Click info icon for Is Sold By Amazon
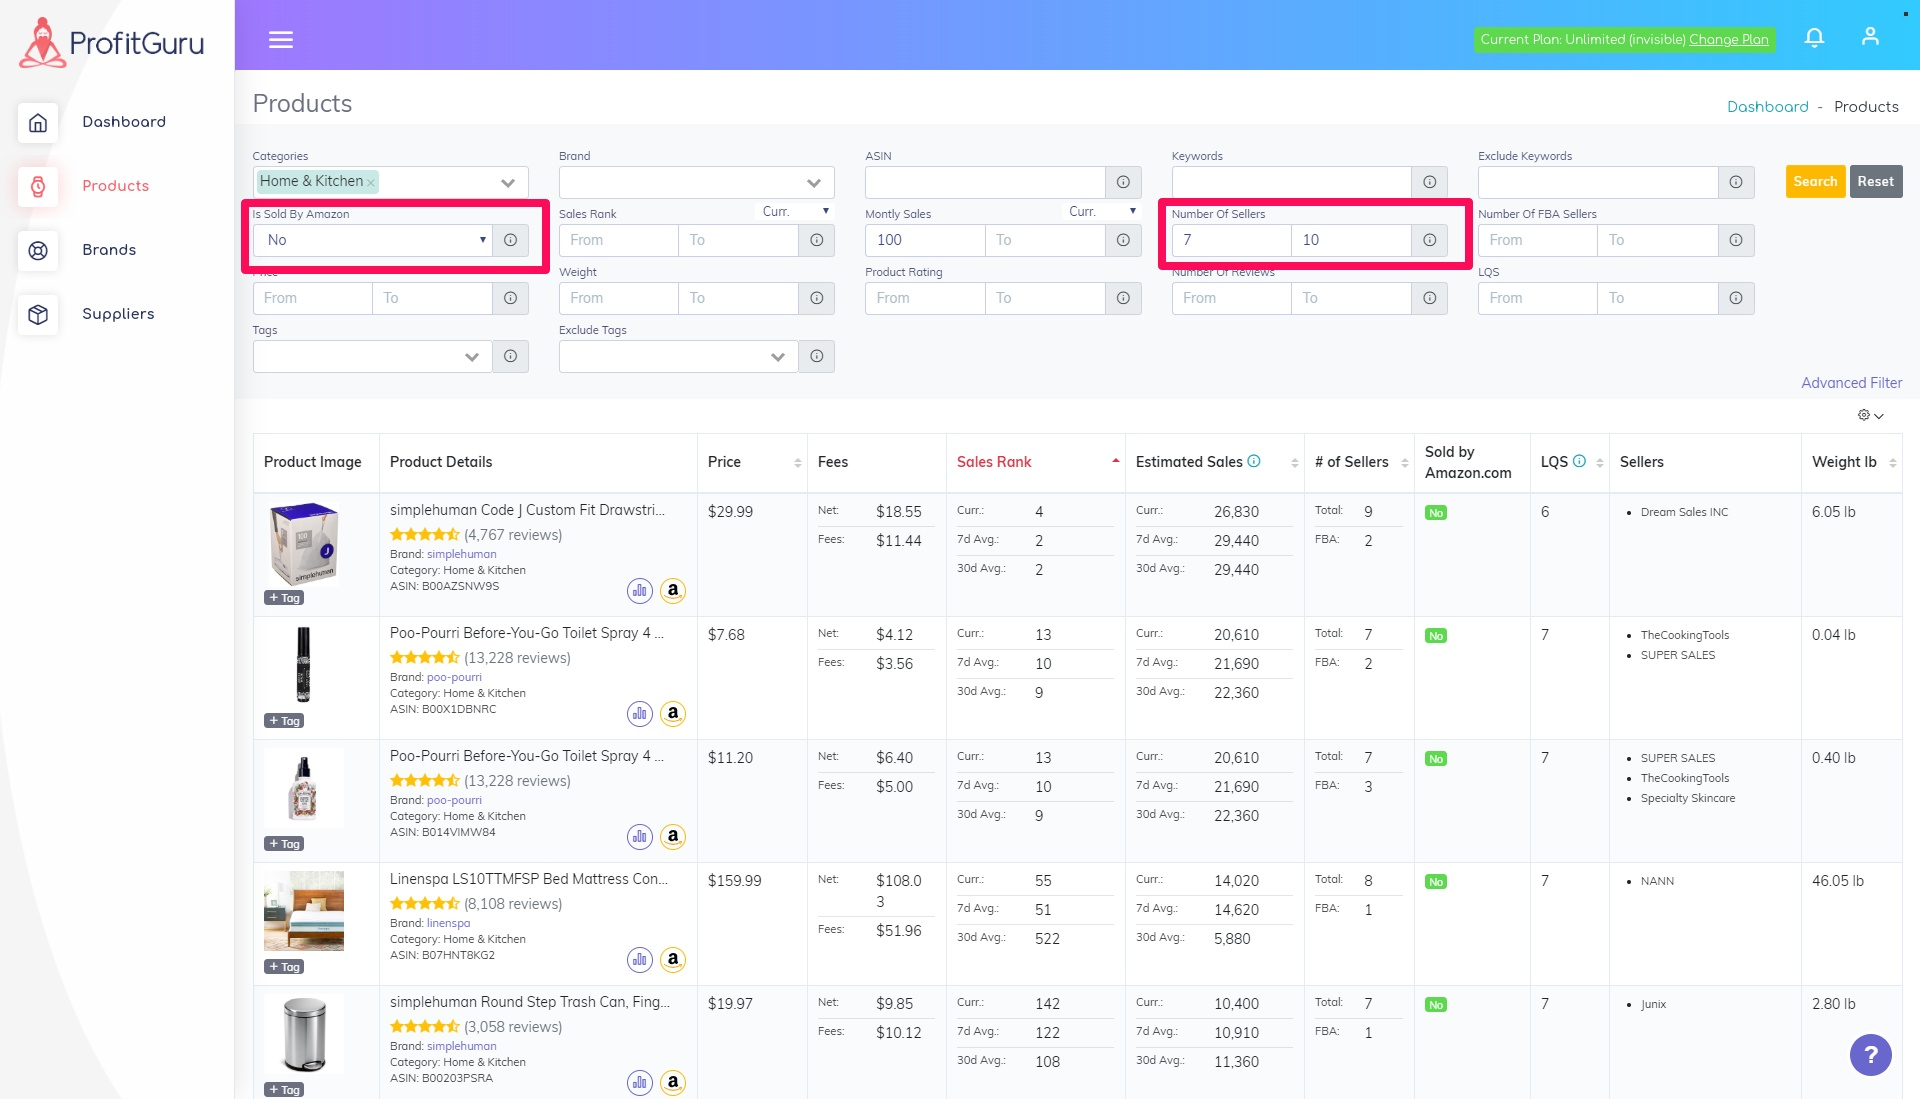 (510, 240)
